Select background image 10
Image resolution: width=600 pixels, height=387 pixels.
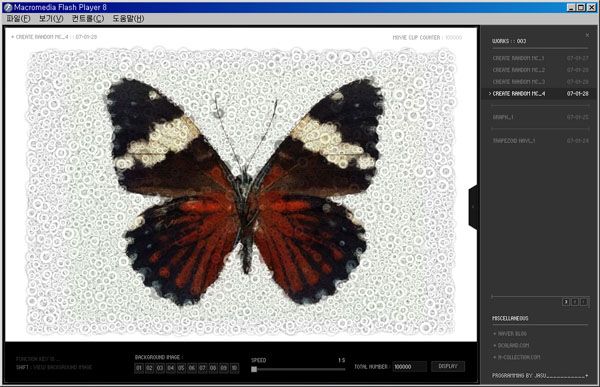(x=234, y=368)
